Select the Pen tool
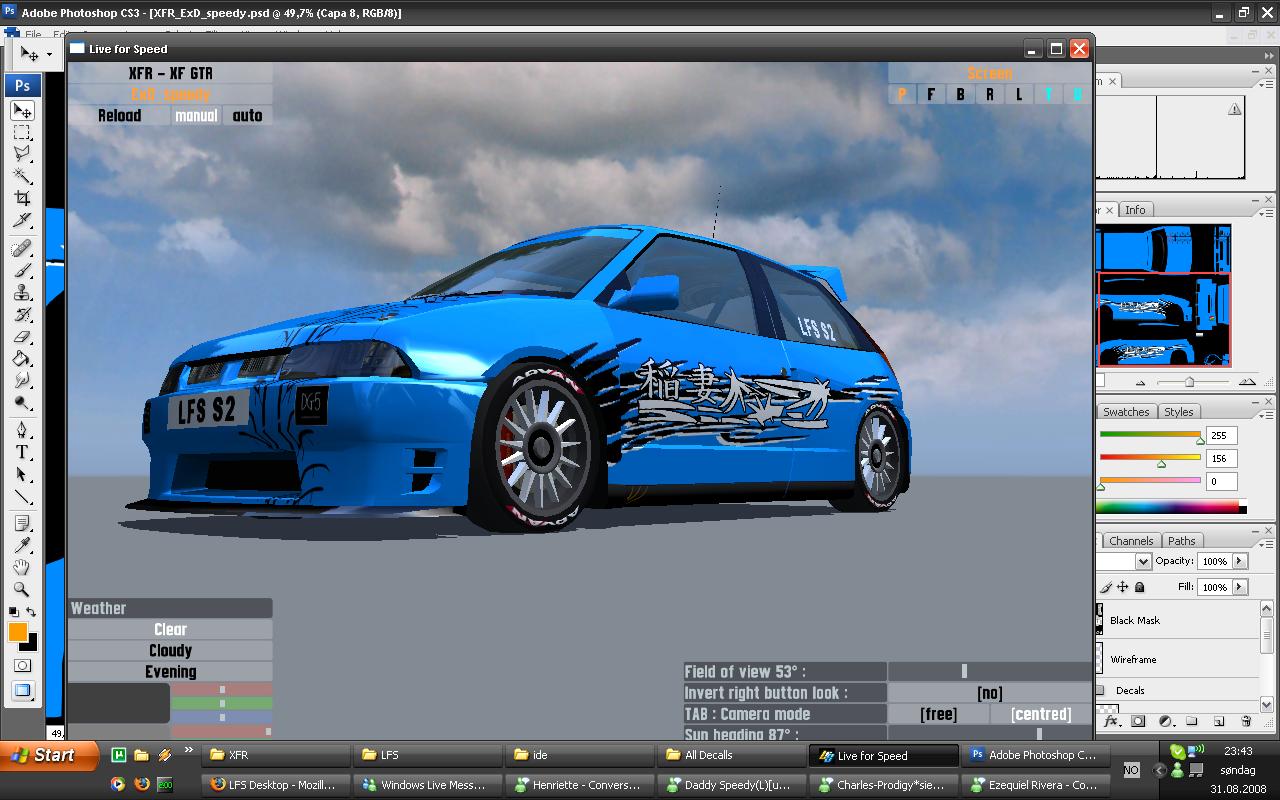The height and width of the screenshot is (800, 1280). 22,430
